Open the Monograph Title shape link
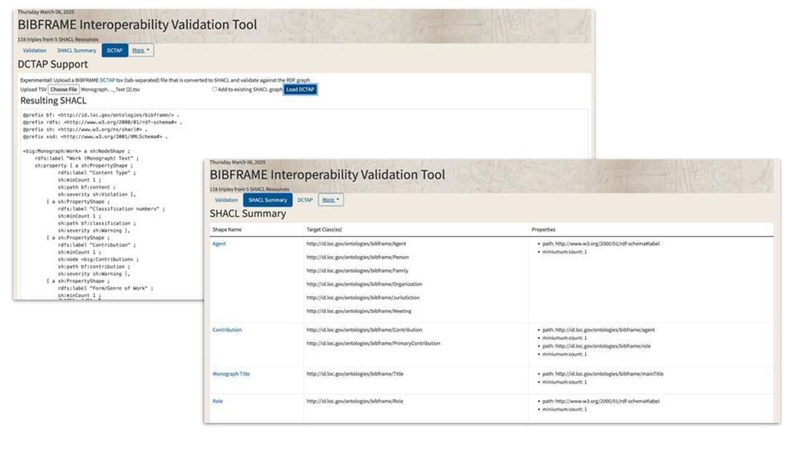The image size is (800, 450). [x=231, y=374]
